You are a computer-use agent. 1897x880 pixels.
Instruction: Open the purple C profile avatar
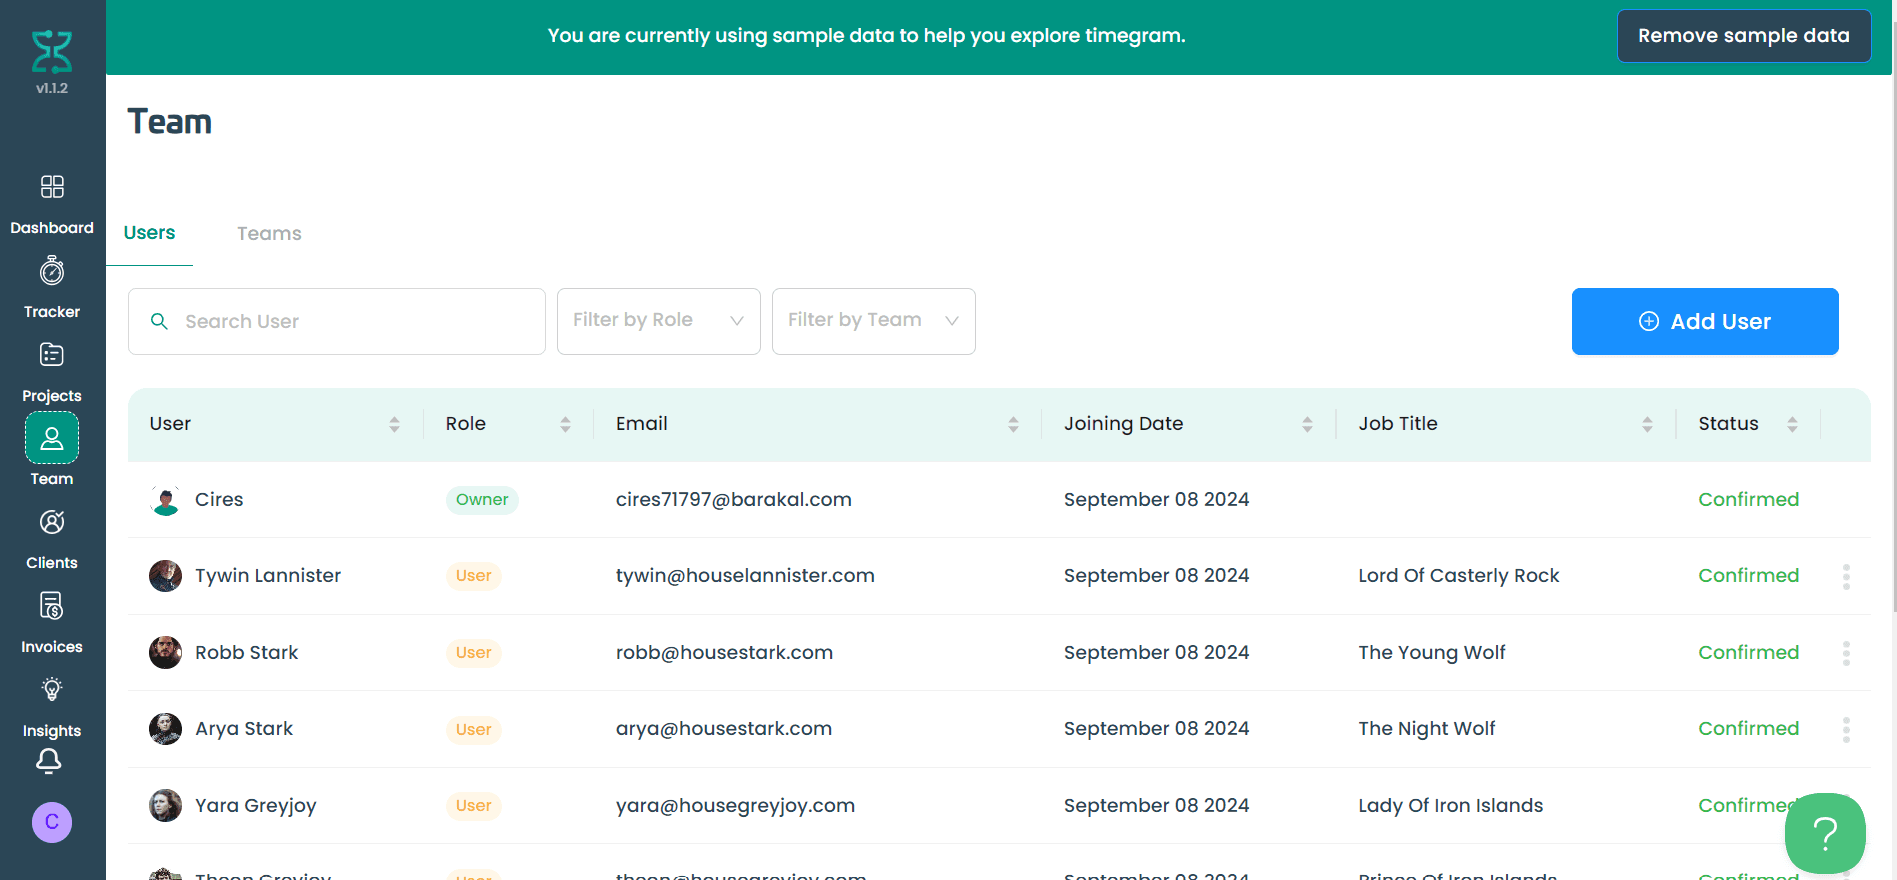(52, 822)
